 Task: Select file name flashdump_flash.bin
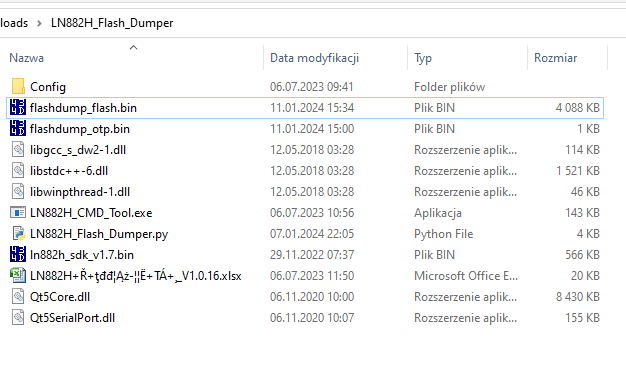[83, 108]
